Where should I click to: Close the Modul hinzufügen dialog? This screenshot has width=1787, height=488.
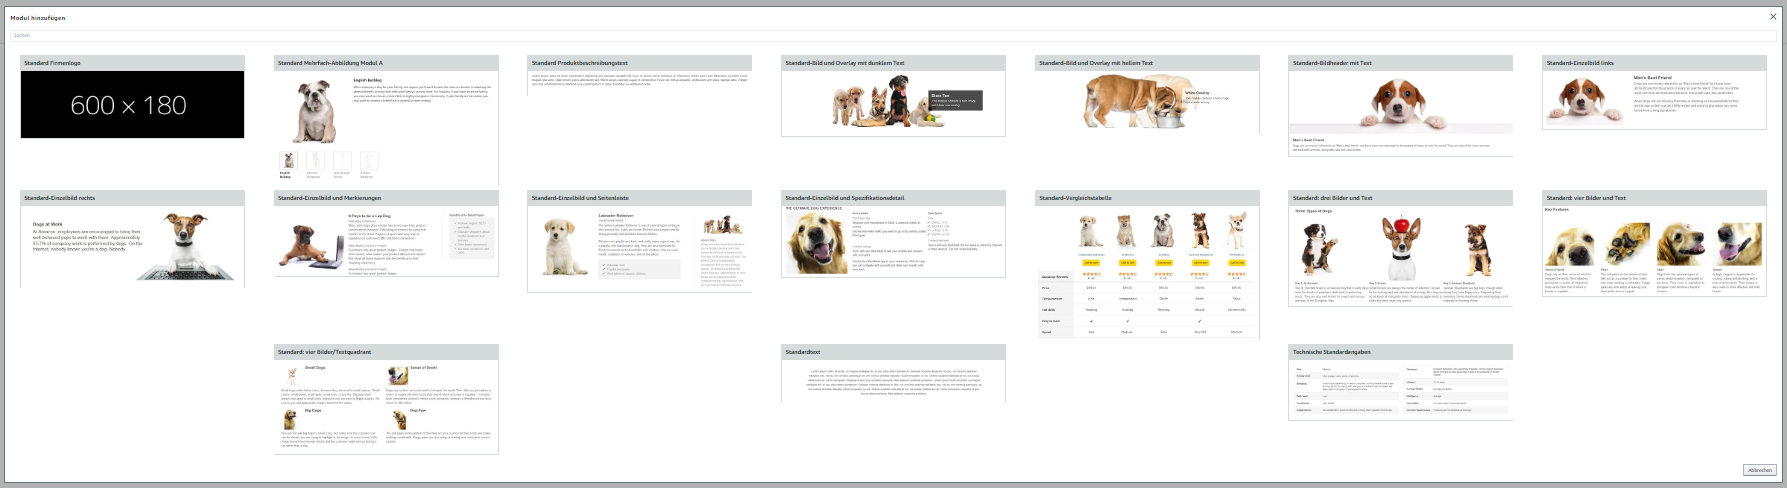pyautogui.click(x=1773, y=16)
